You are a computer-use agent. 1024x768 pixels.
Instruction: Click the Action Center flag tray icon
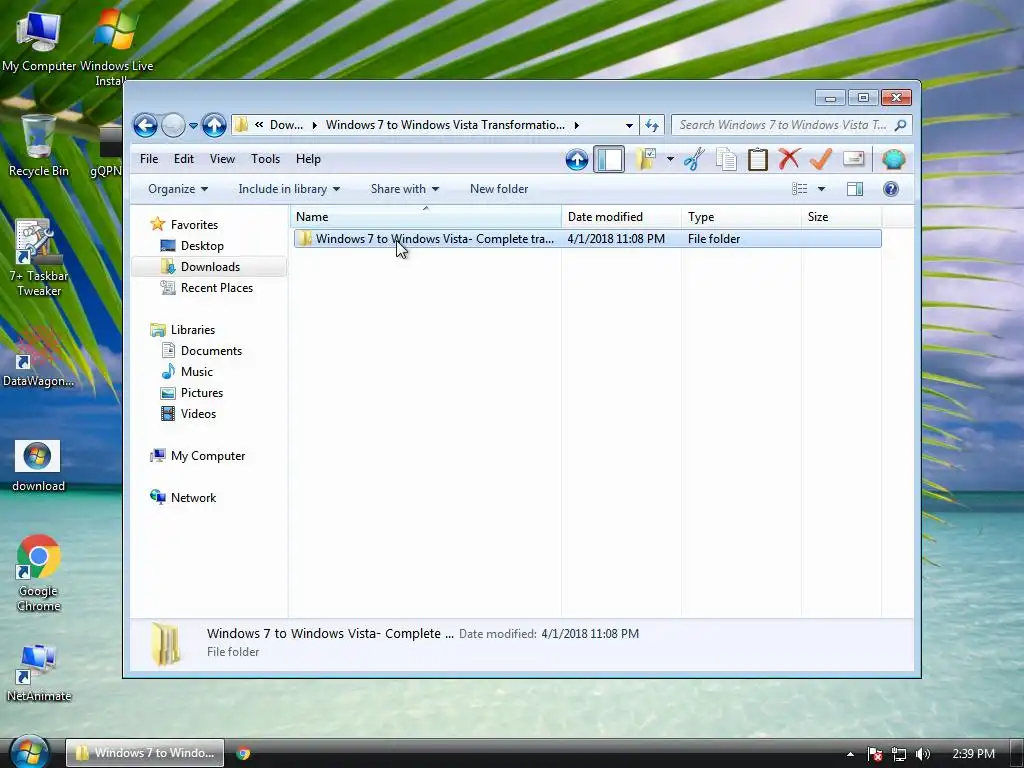click(x=875, y=754)
